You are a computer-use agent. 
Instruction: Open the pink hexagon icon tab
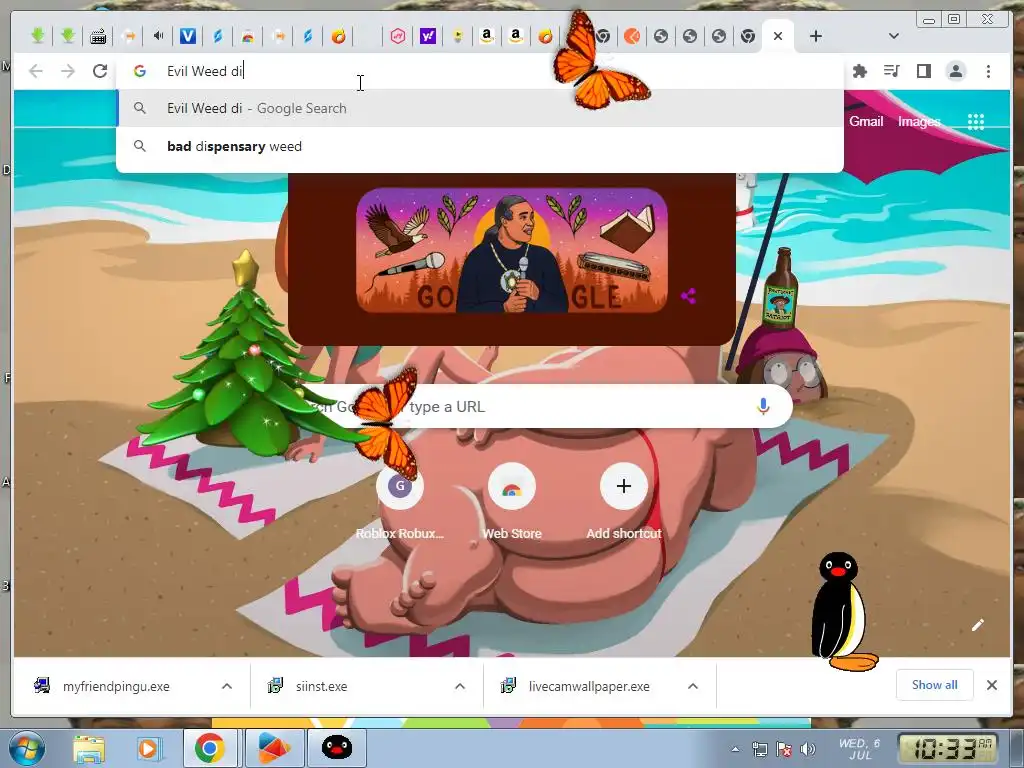(398, 36)
